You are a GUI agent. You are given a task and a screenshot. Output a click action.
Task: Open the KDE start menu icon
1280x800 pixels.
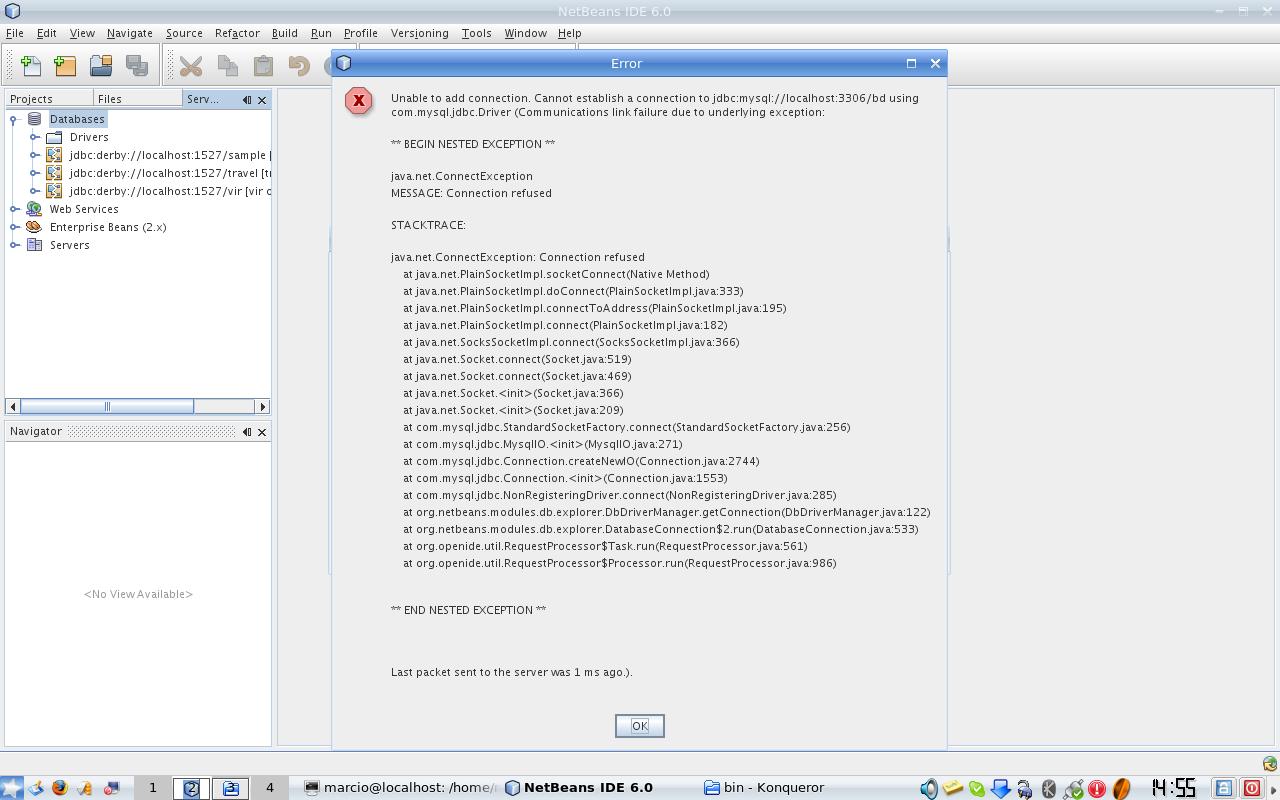[11, 788]
